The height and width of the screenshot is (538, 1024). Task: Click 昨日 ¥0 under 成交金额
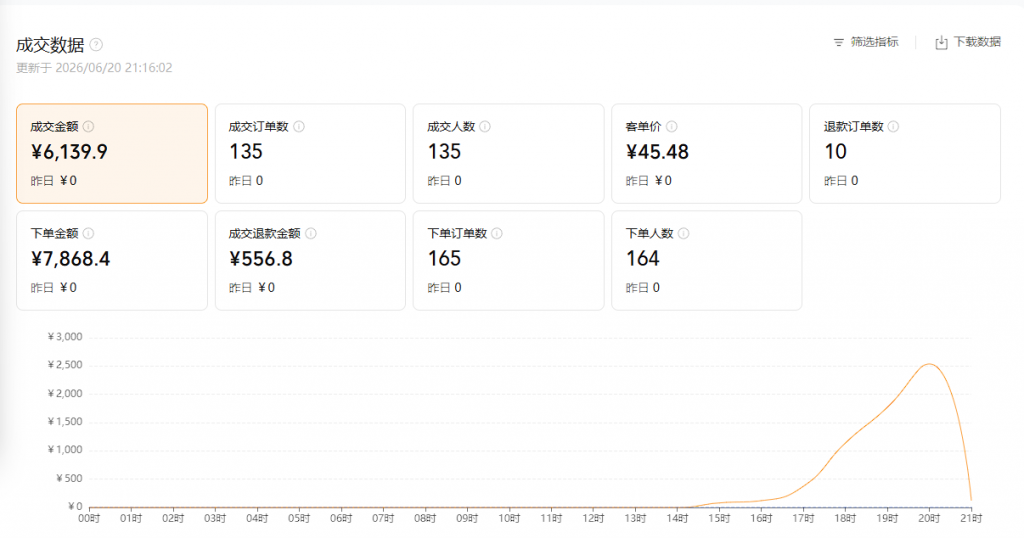click(x=54, y=181)
